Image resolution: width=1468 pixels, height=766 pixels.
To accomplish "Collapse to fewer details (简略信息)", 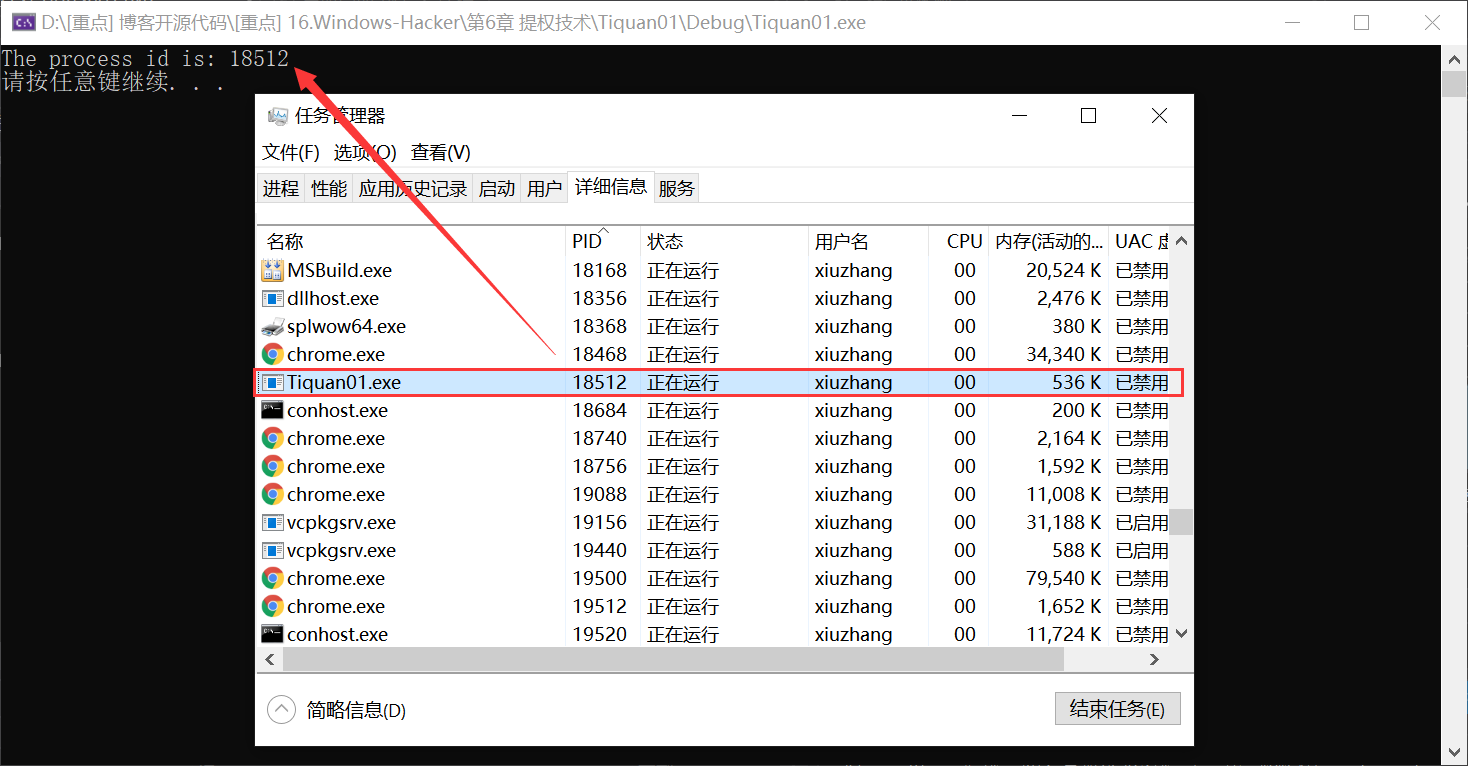I will point(337,710).
